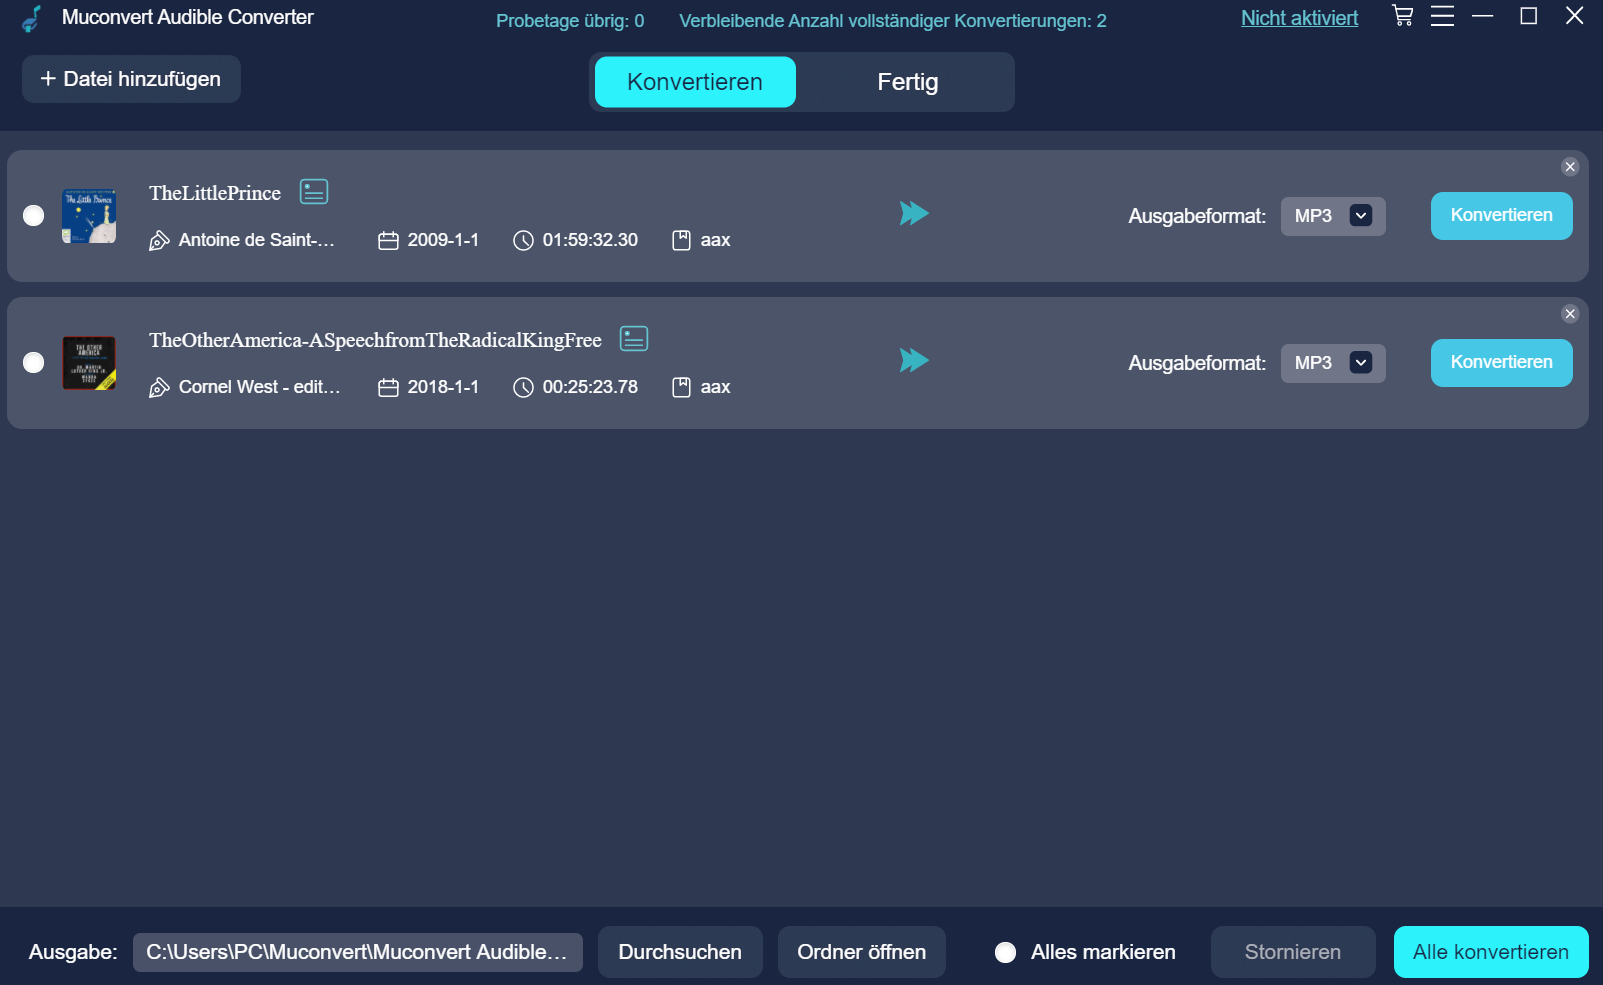Remove TheLittlePrince with its X icon
The image size is (1603, 985).
[1570, 167]
